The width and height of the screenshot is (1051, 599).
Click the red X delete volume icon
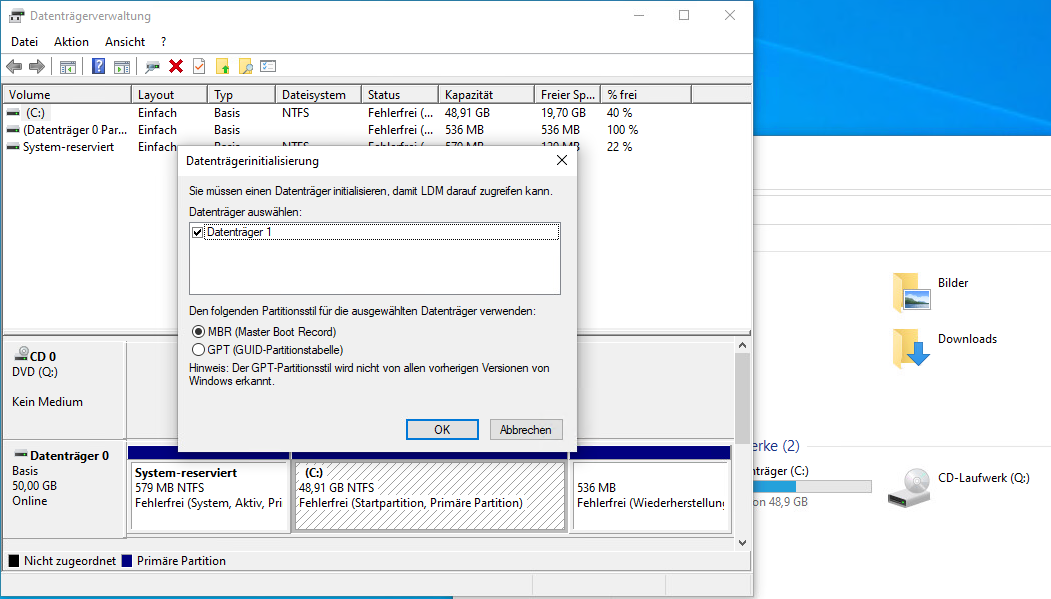(177, 66)
